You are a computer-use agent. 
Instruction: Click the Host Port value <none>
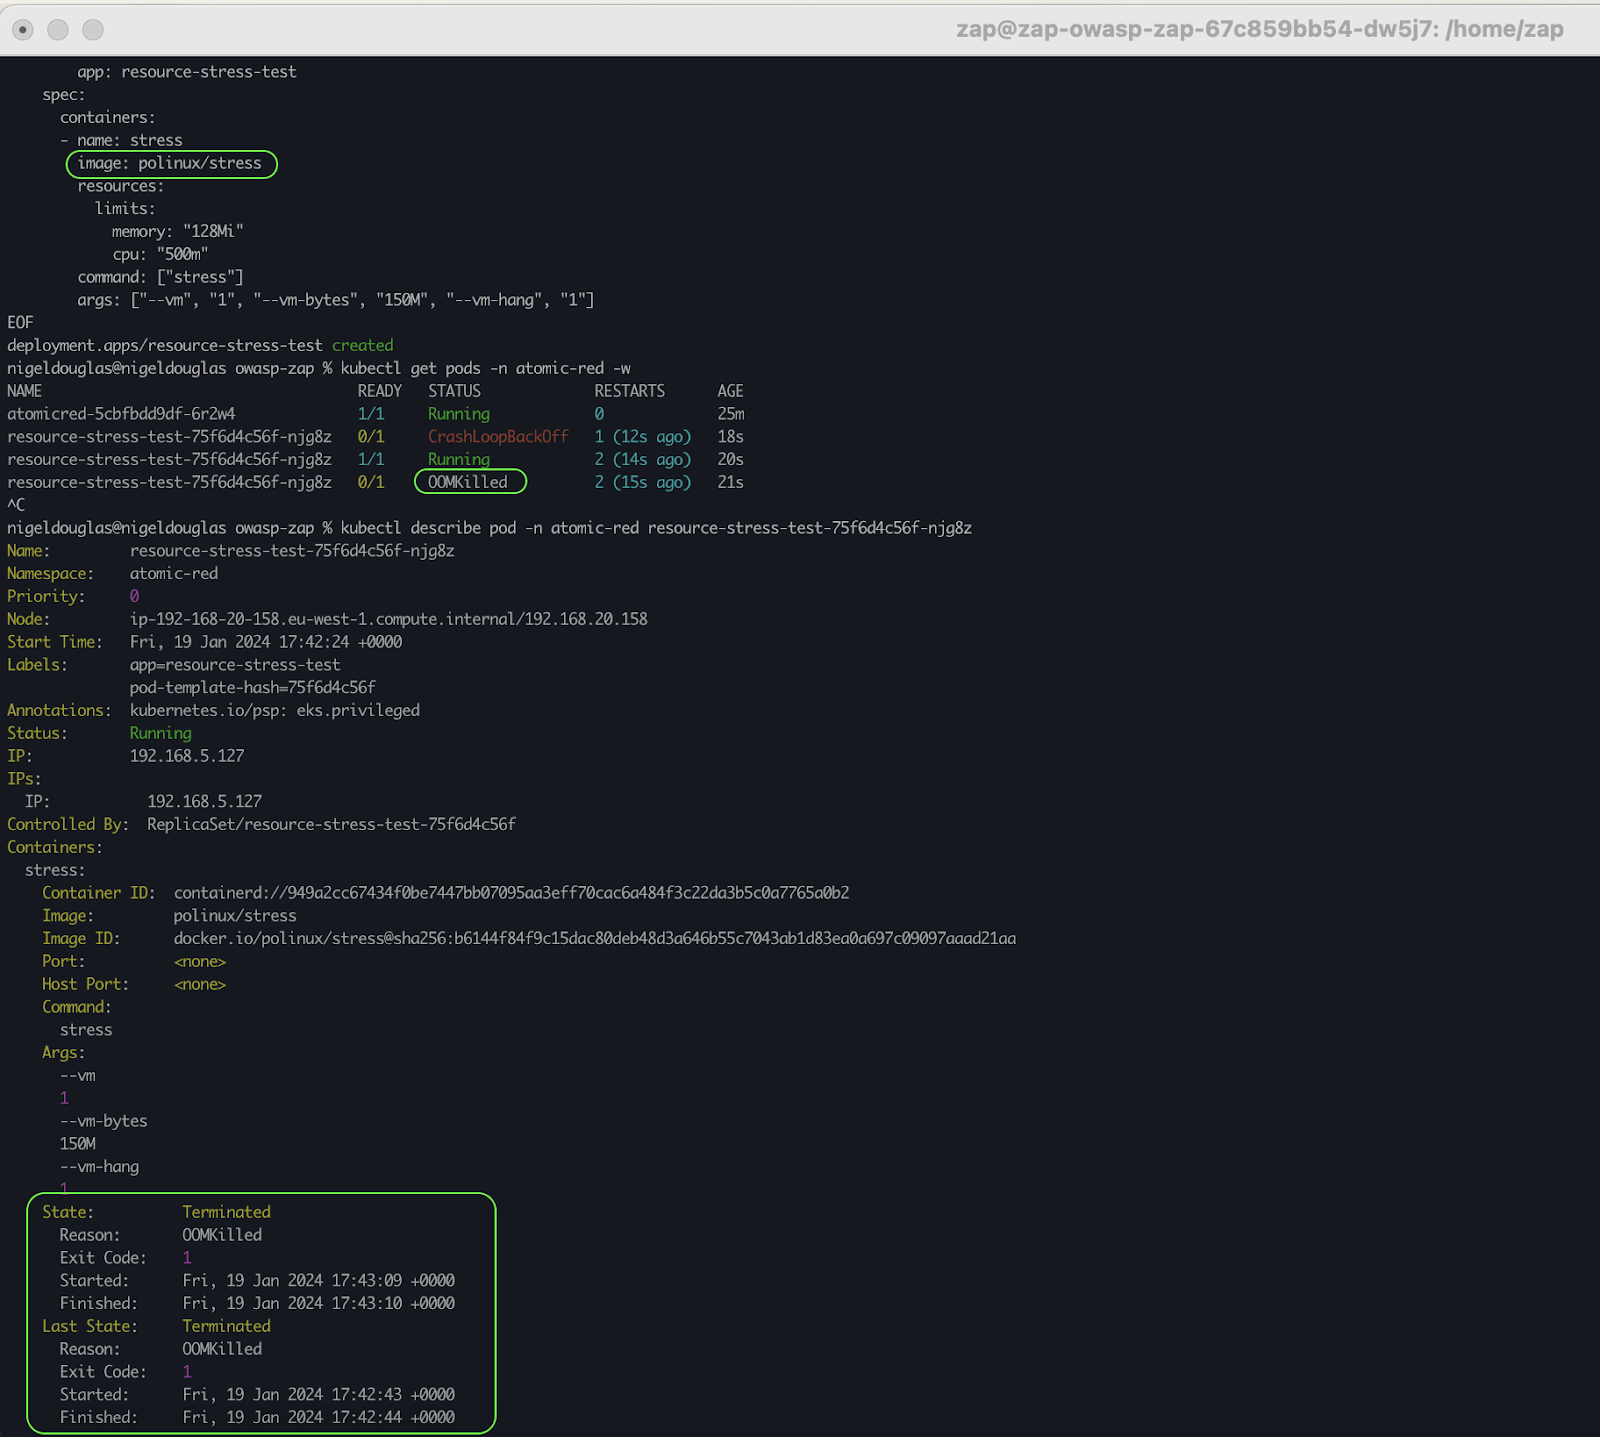200,984
